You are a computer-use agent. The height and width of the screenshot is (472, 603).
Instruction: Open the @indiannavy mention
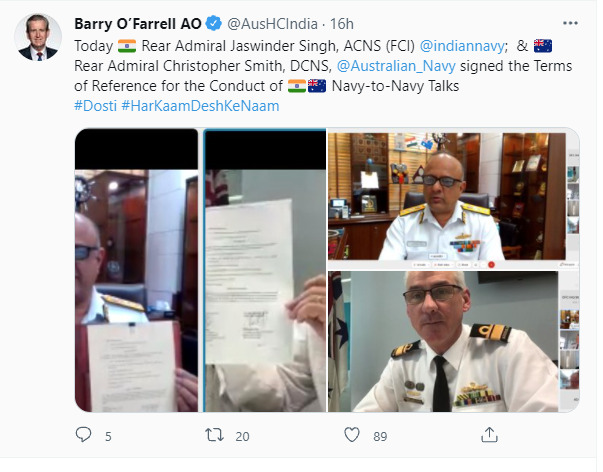461,46
